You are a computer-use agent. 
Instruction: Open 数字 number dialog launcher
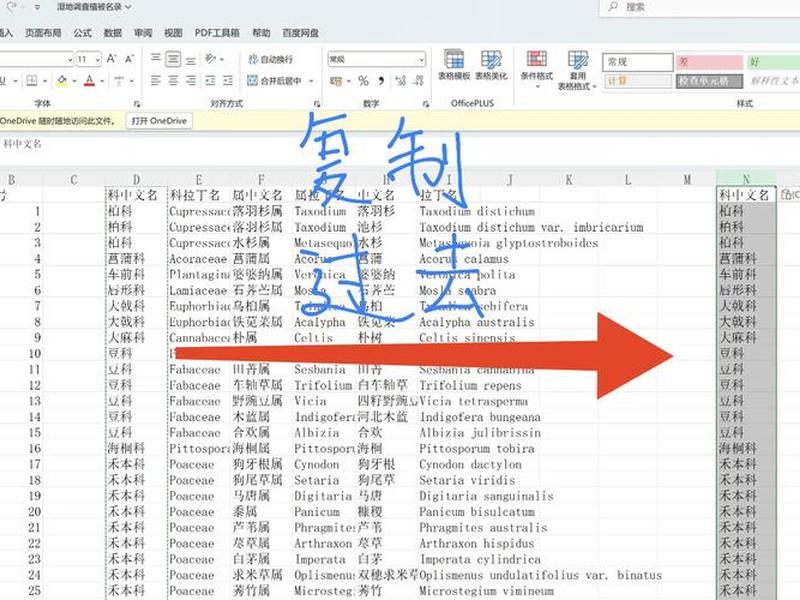[x=426, y=104]
